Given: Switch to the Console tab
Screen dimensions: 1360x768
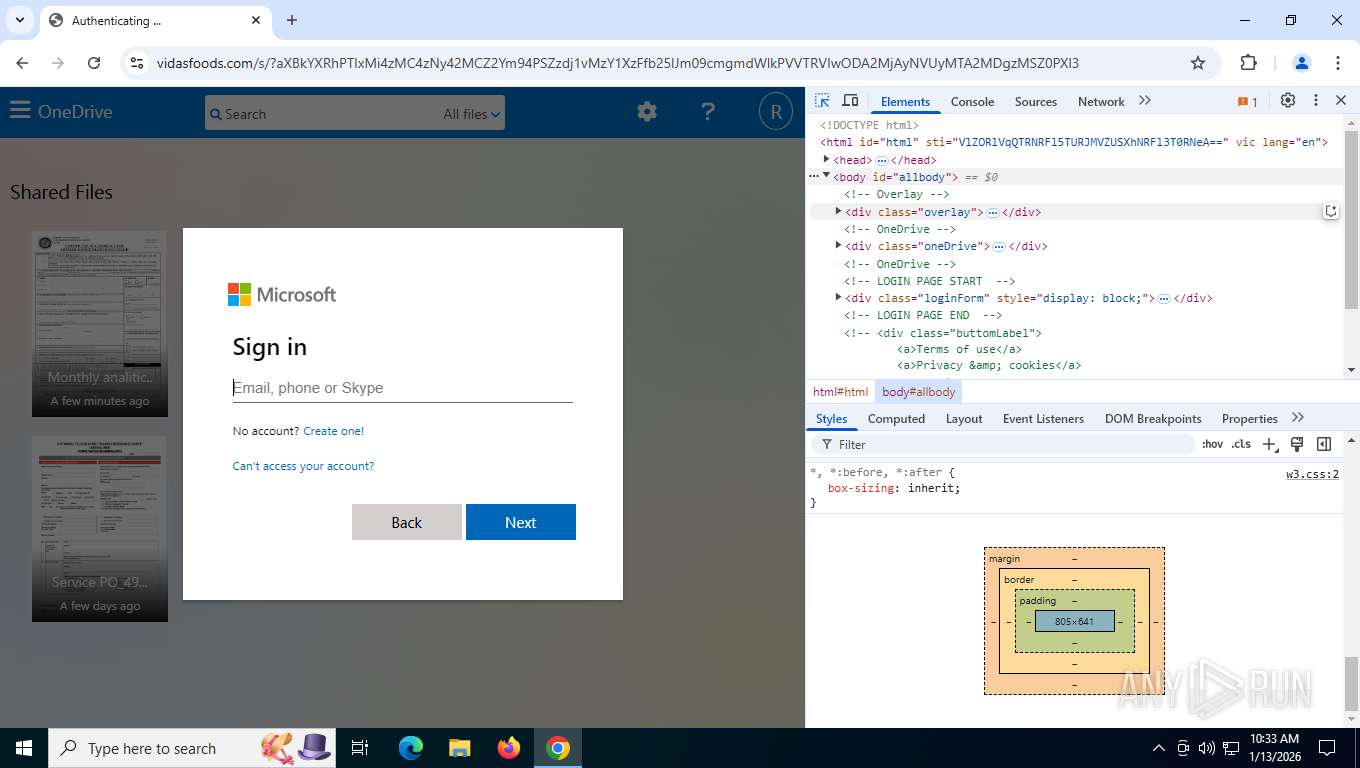Looking at the screenshot, I should (x=972, y=101).
